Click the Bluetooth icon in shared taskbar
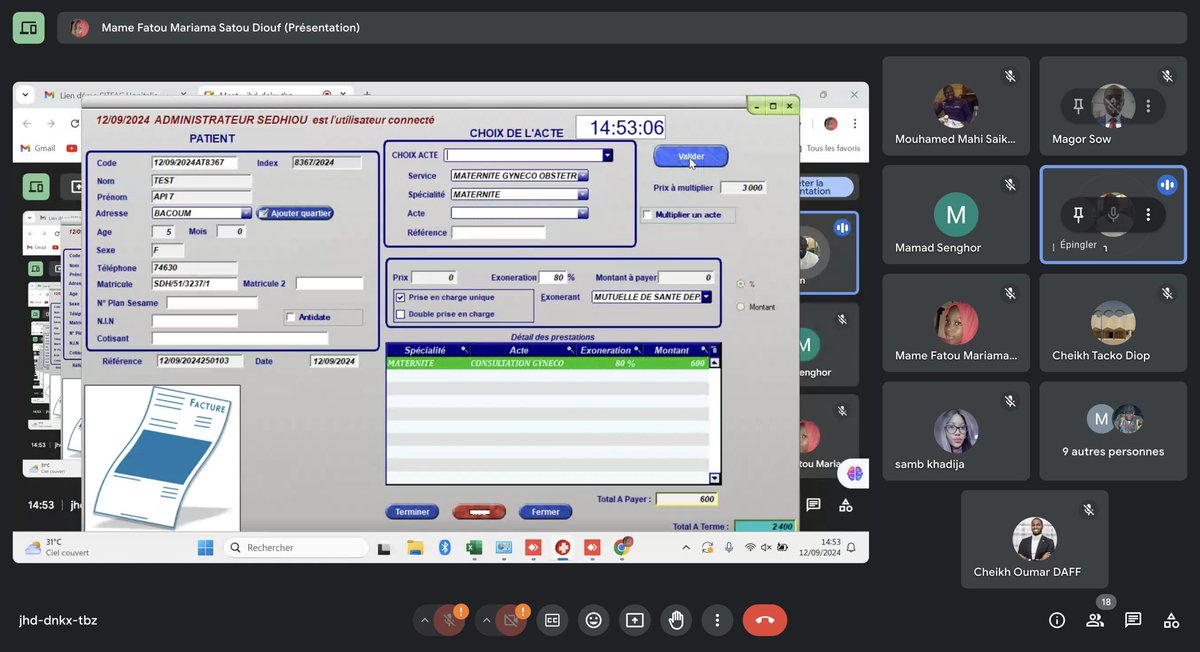 click(445, 548)
